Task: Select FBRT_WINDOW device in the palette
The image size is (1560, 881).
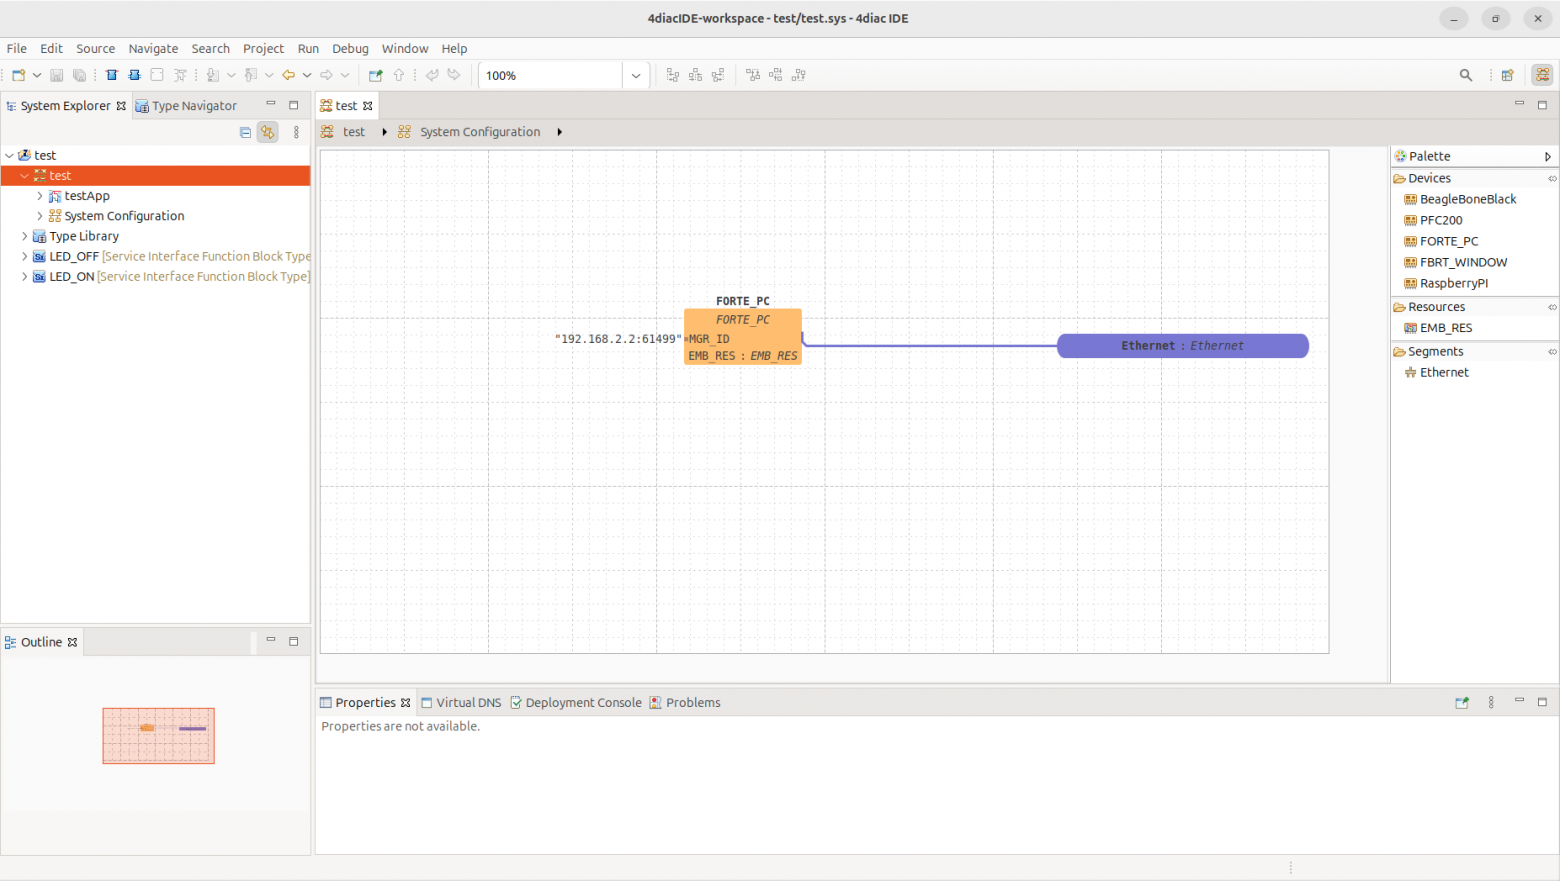Action: tap(1455, 262)
